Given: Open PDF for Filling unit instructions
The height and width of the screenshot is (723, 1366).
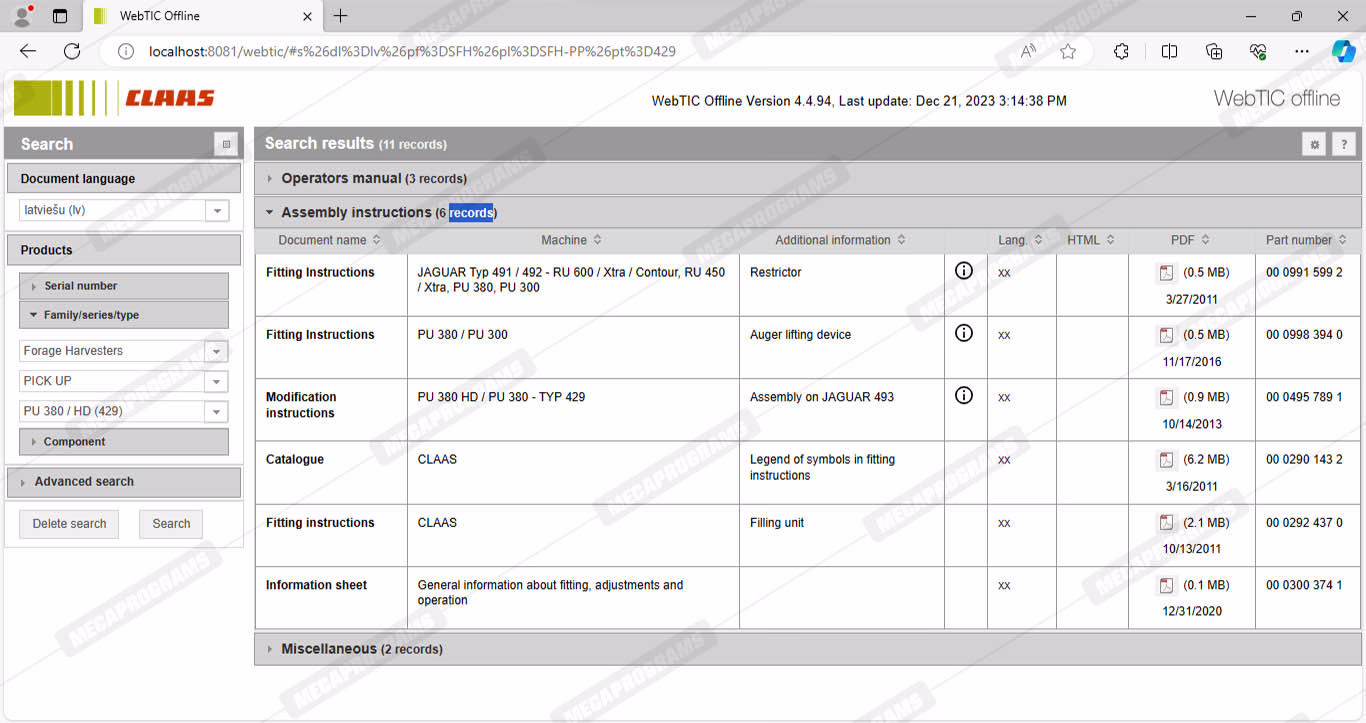Looking at the screenshot, I should click(x=1166, y=523).
